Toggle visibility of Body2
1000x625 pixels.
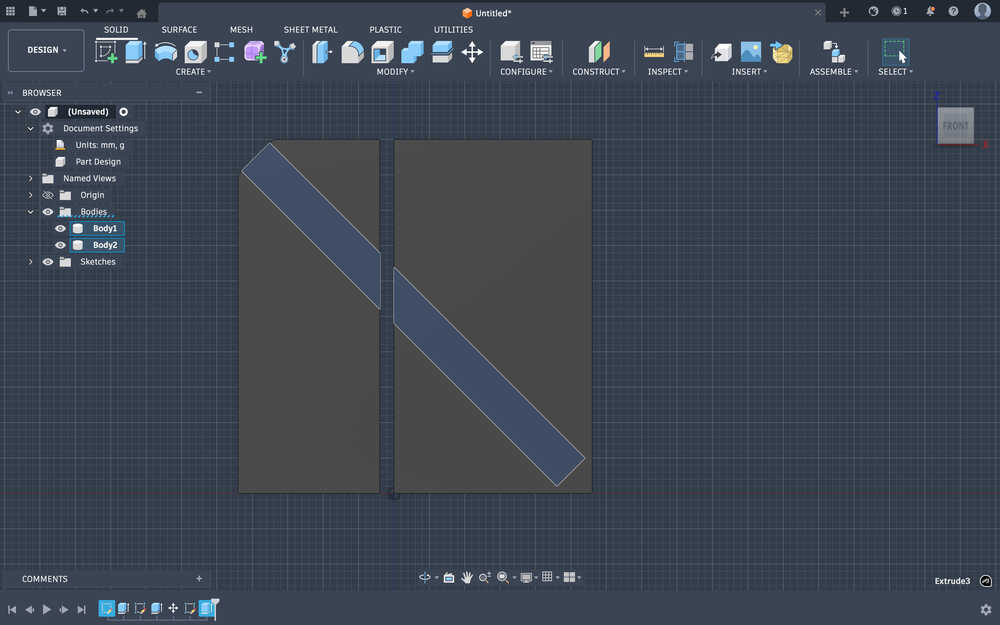click(60, 245)
